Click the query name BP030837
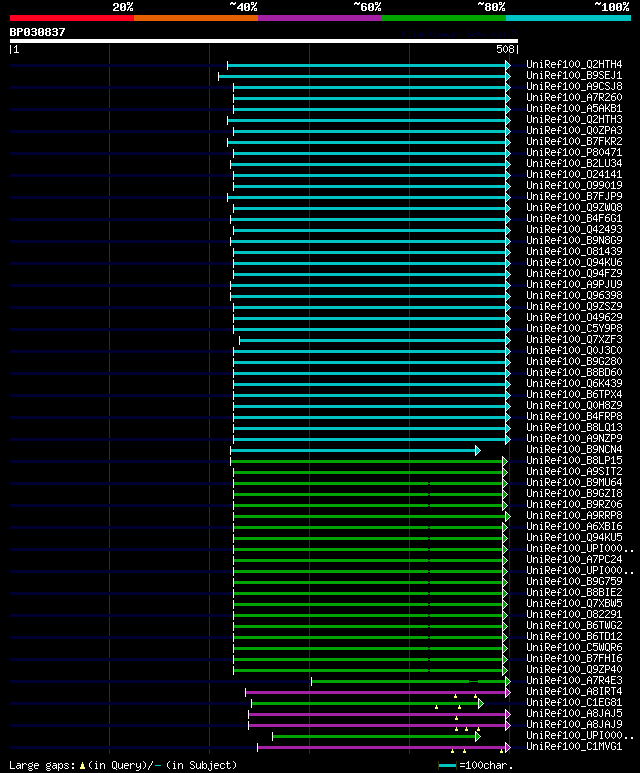The width and height of the screenshot is (640, 773). 37,32
